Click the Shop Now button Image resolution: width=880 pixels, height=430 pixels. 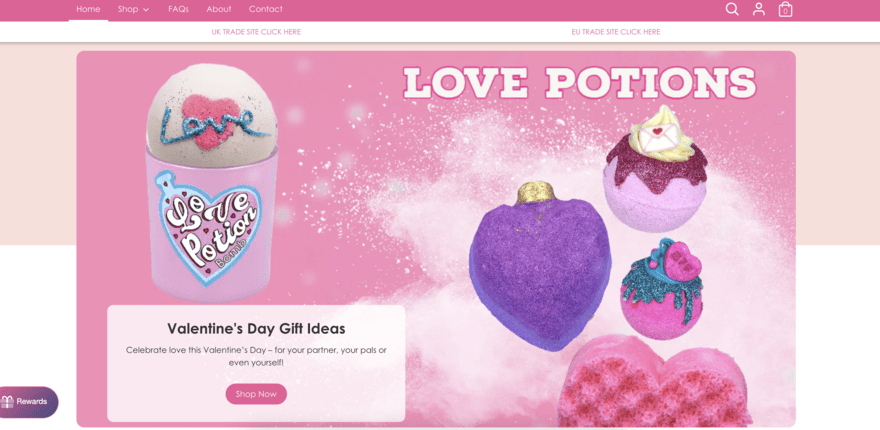256,394
